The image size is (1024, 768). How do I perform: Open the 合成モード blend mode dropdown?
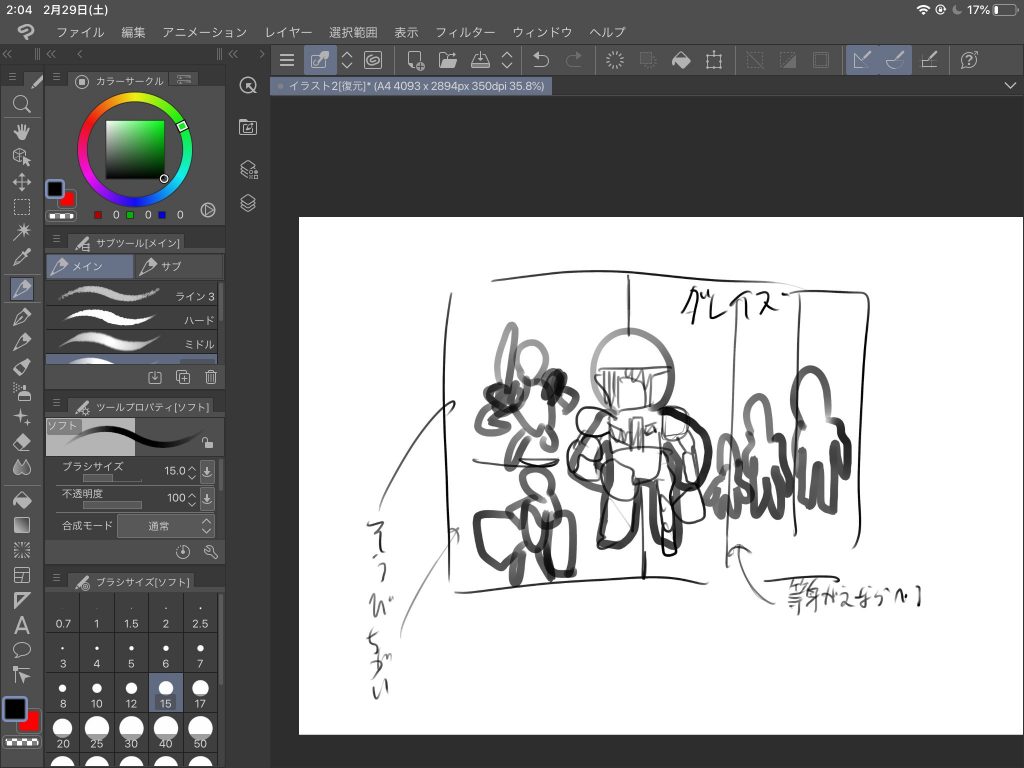[166, 525]
